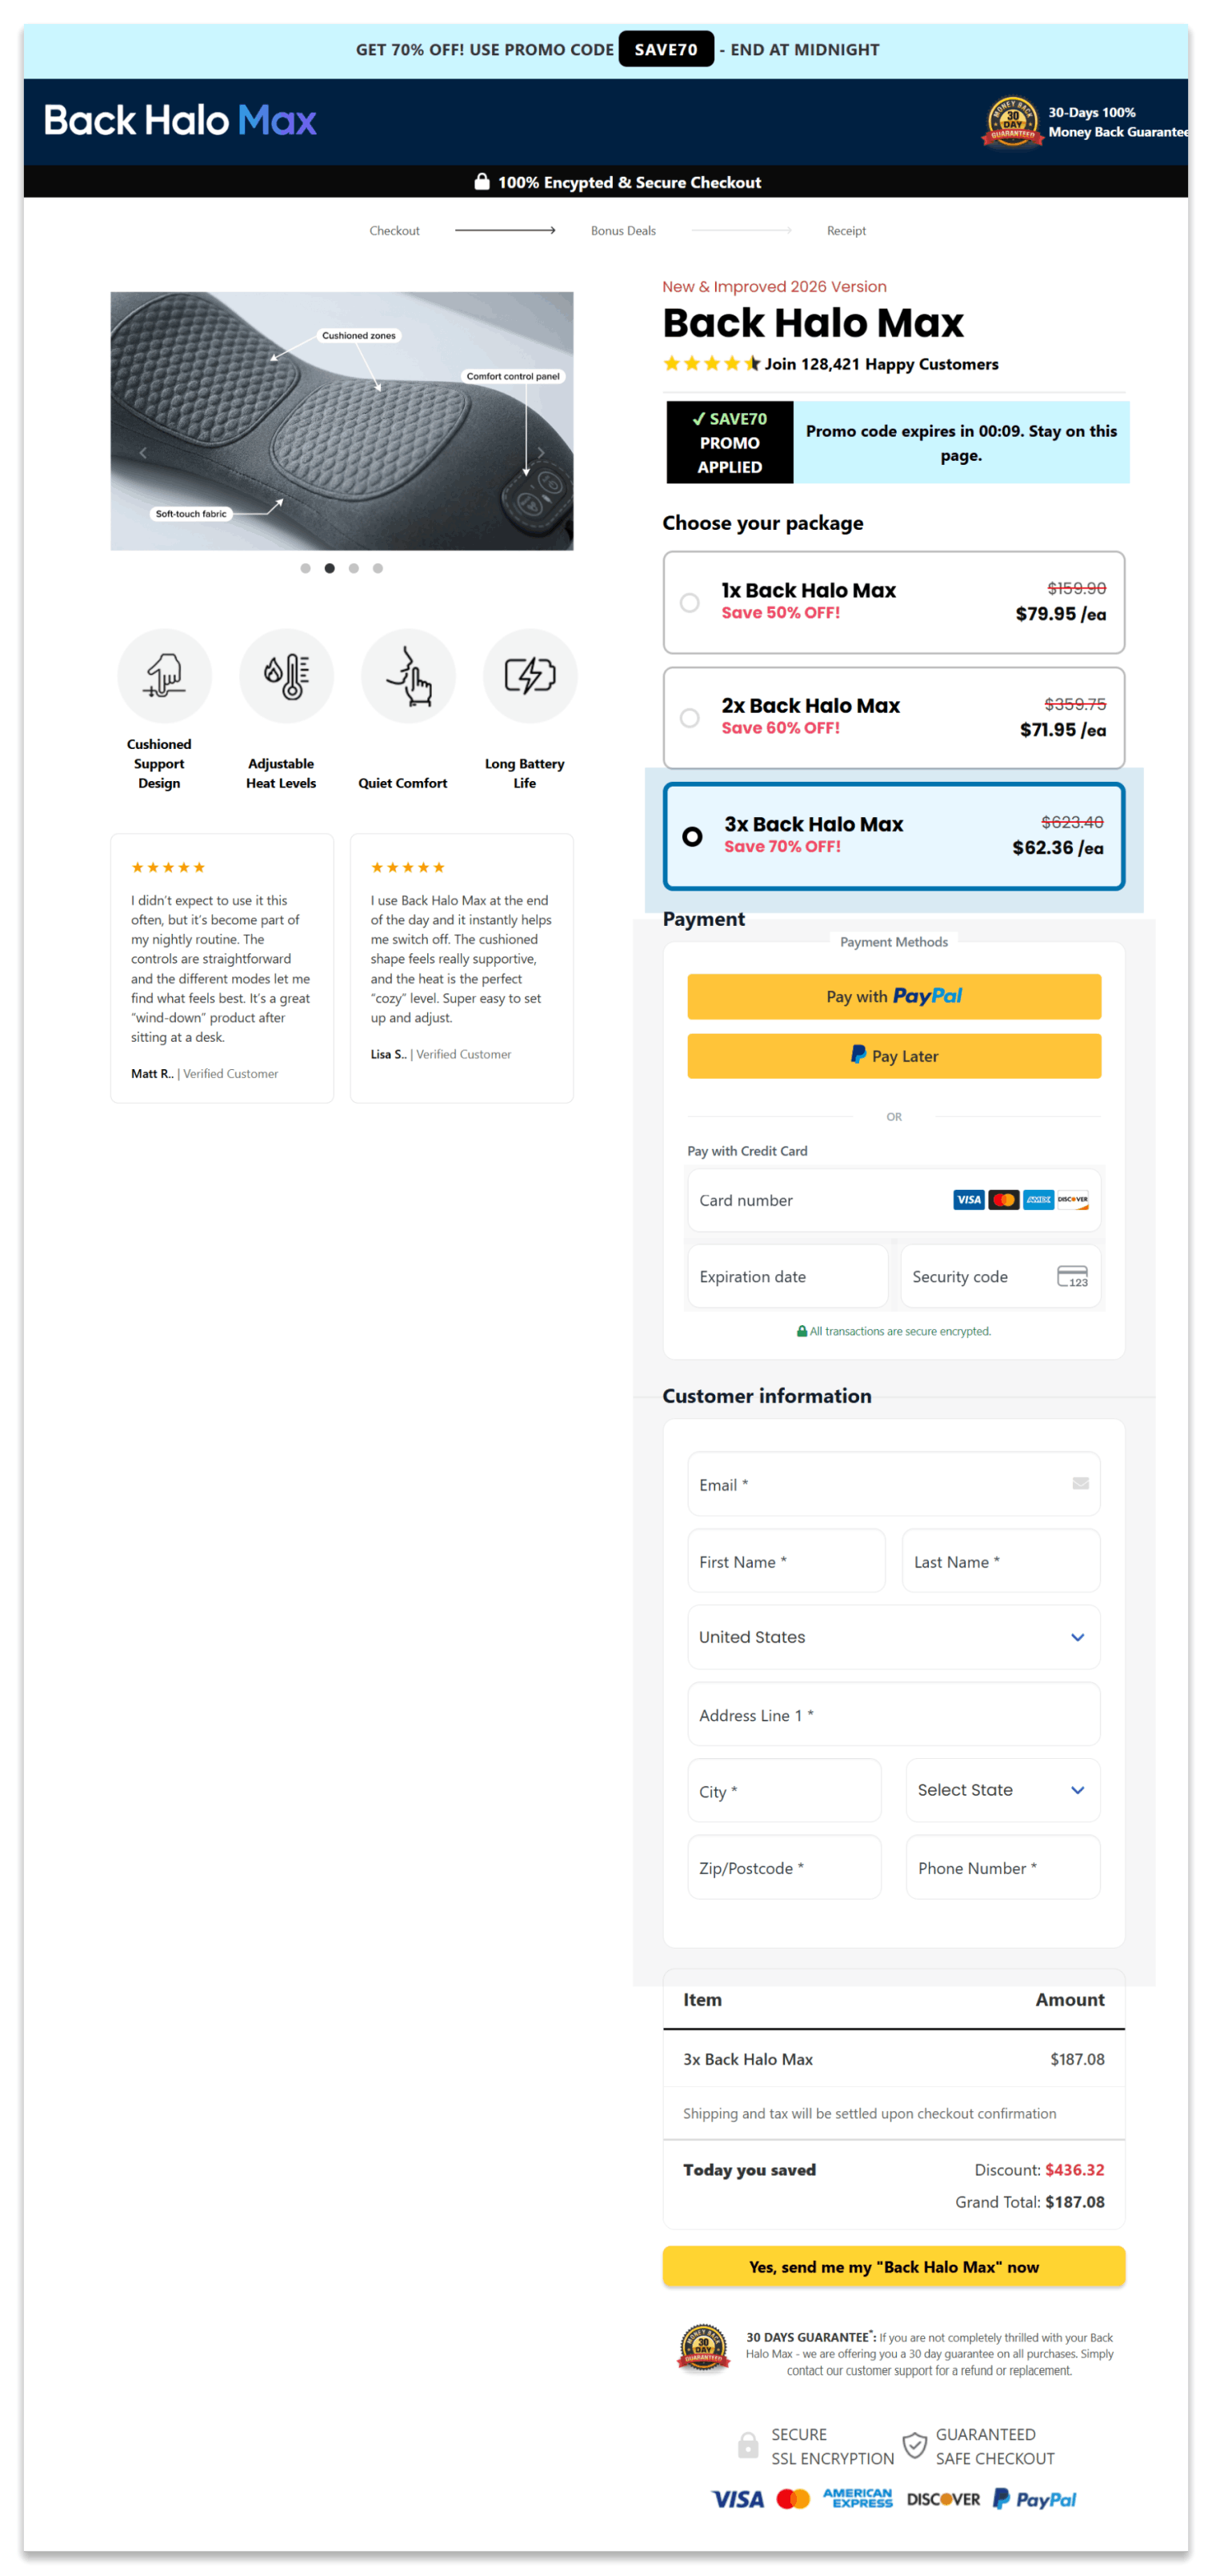Click the Address Line 1 field
Viewport: 1212px width, 2576px height.
coord(894,1715)
